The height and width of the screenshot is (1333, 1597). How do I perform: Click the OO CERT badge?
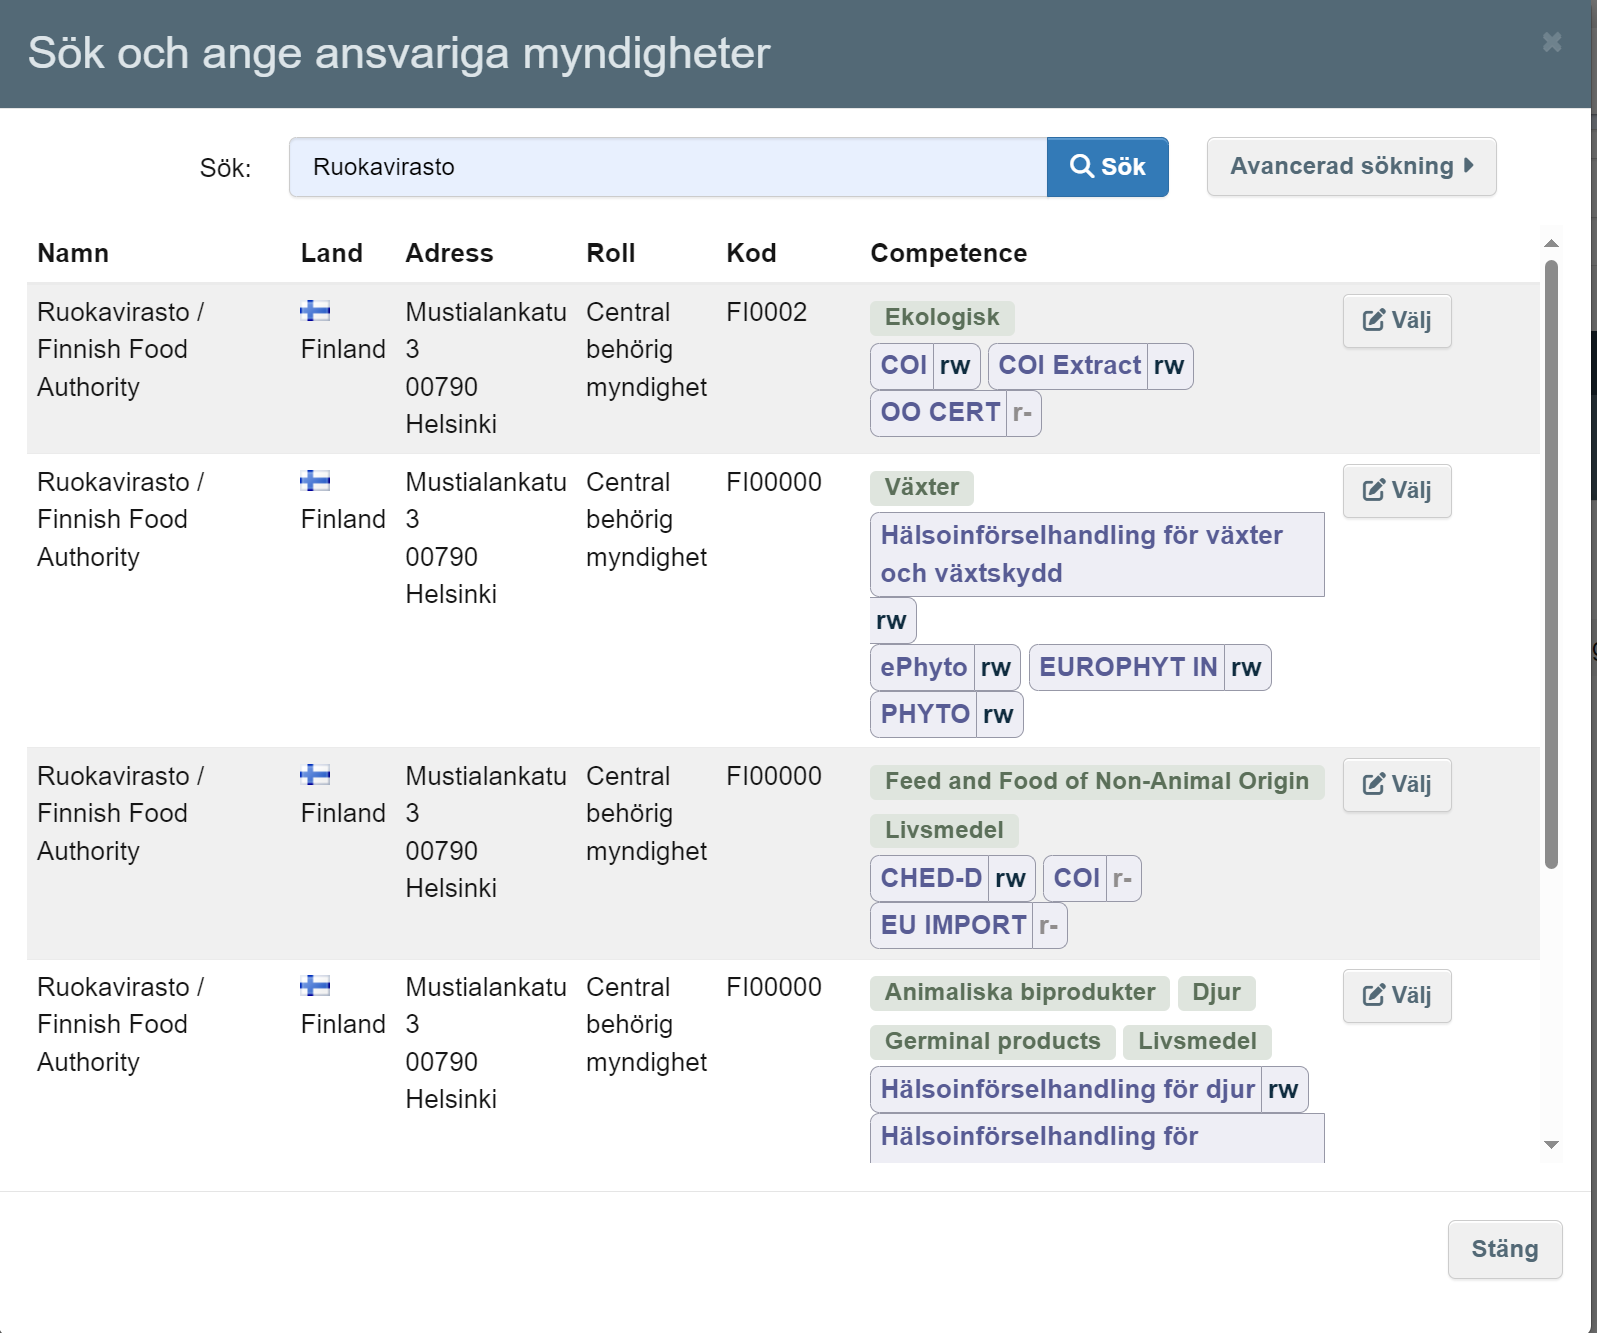pyautogui.click(x=955, y=413)
